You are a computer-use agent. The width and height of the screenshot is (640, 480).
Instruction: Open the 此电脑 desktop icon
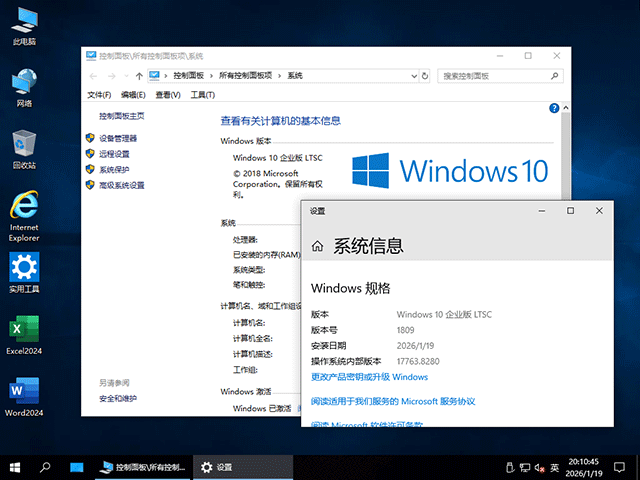[24, 25]
